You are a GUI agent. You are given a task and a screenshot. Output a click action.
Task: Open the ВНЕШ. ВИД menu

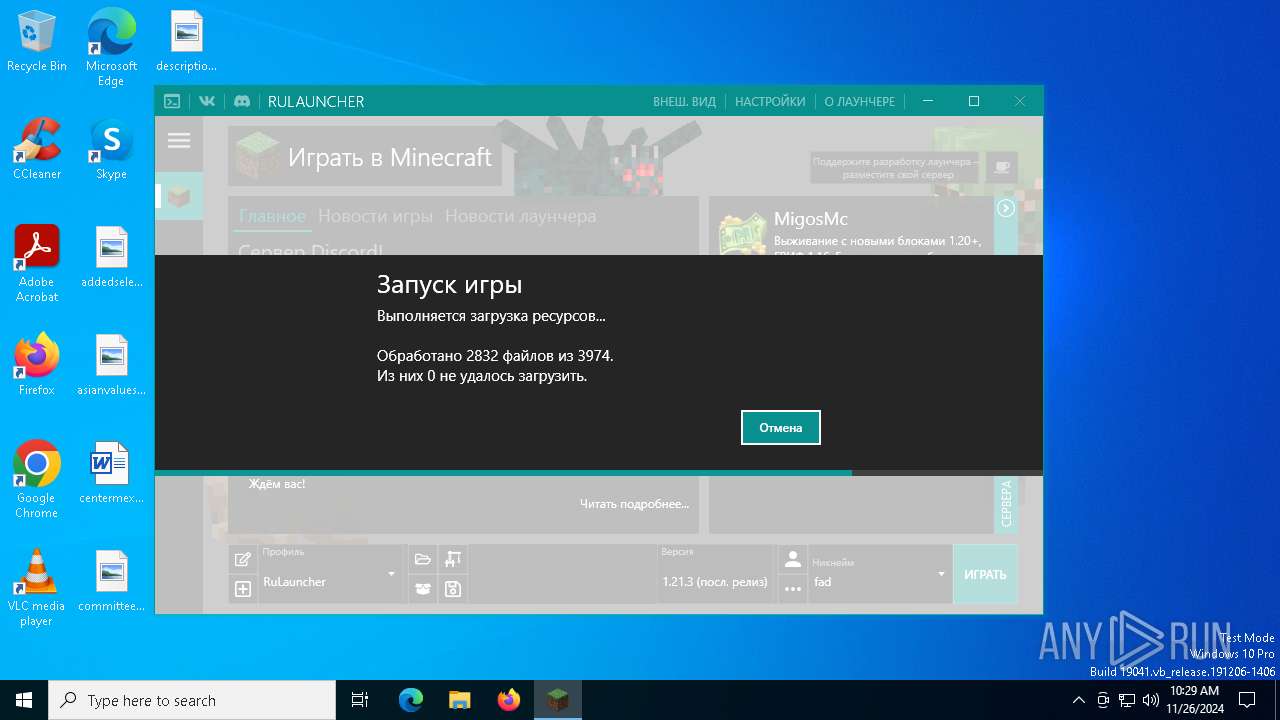684,101
